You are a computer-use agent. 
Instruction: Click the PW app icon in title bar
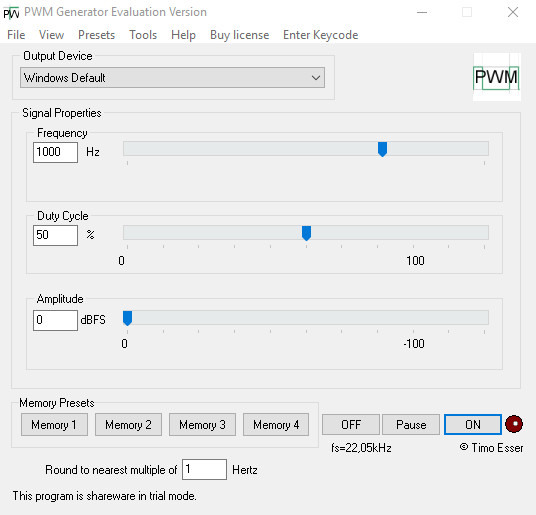tap(11, 13)
